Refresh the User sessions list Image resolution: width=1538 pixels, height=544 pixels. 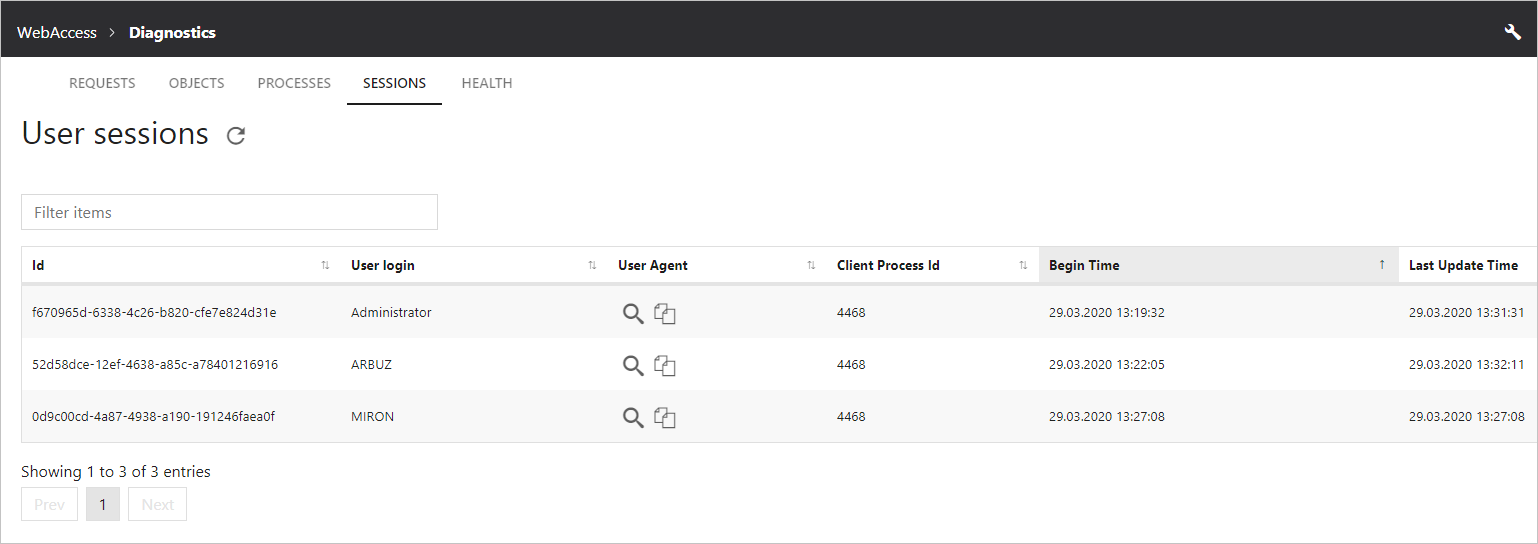(x=236, y=136)
